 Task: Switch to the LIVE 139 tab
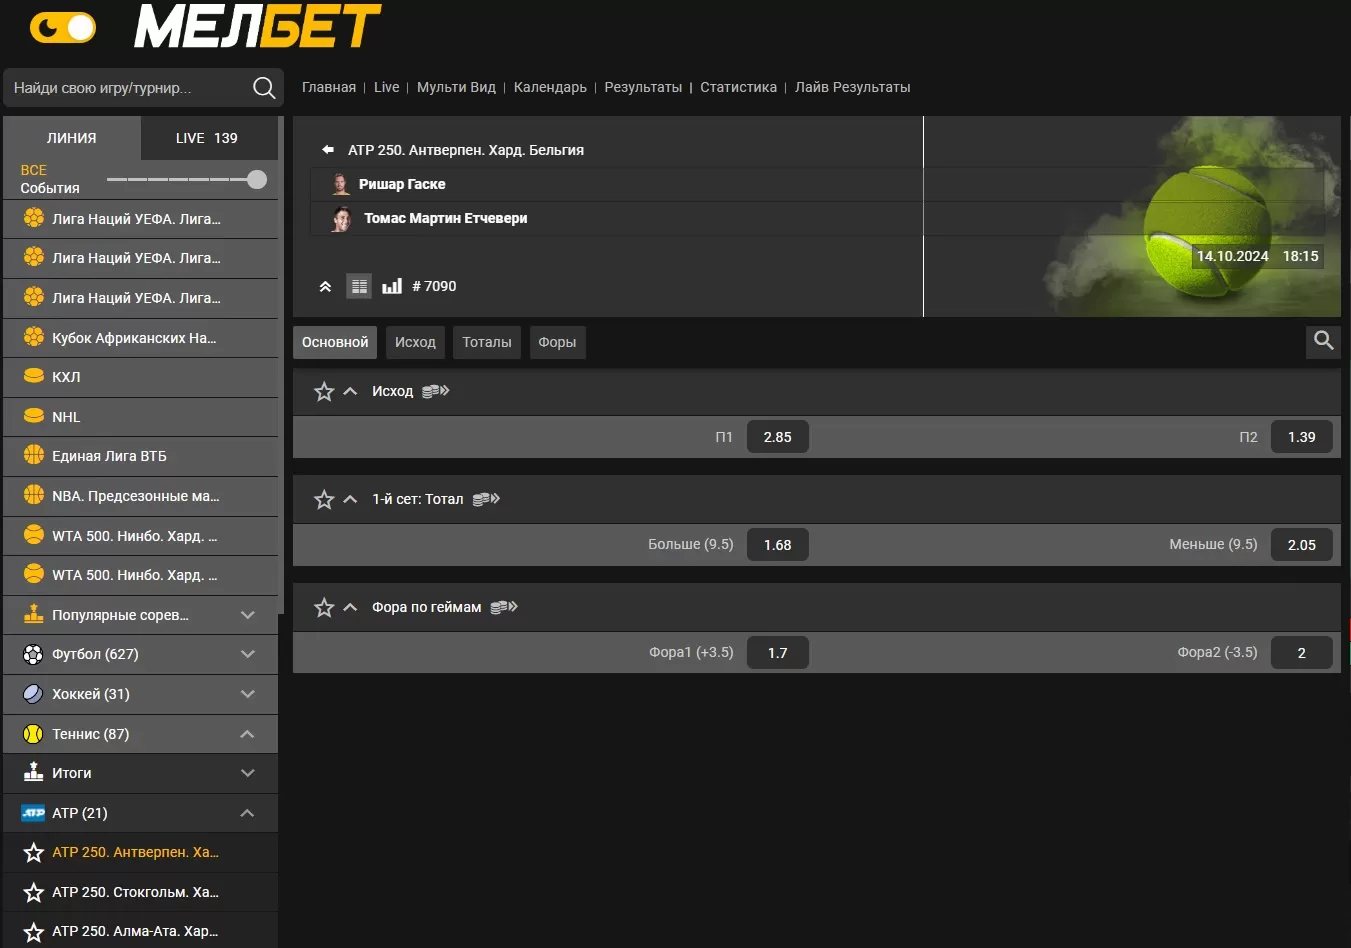[207, 138]
